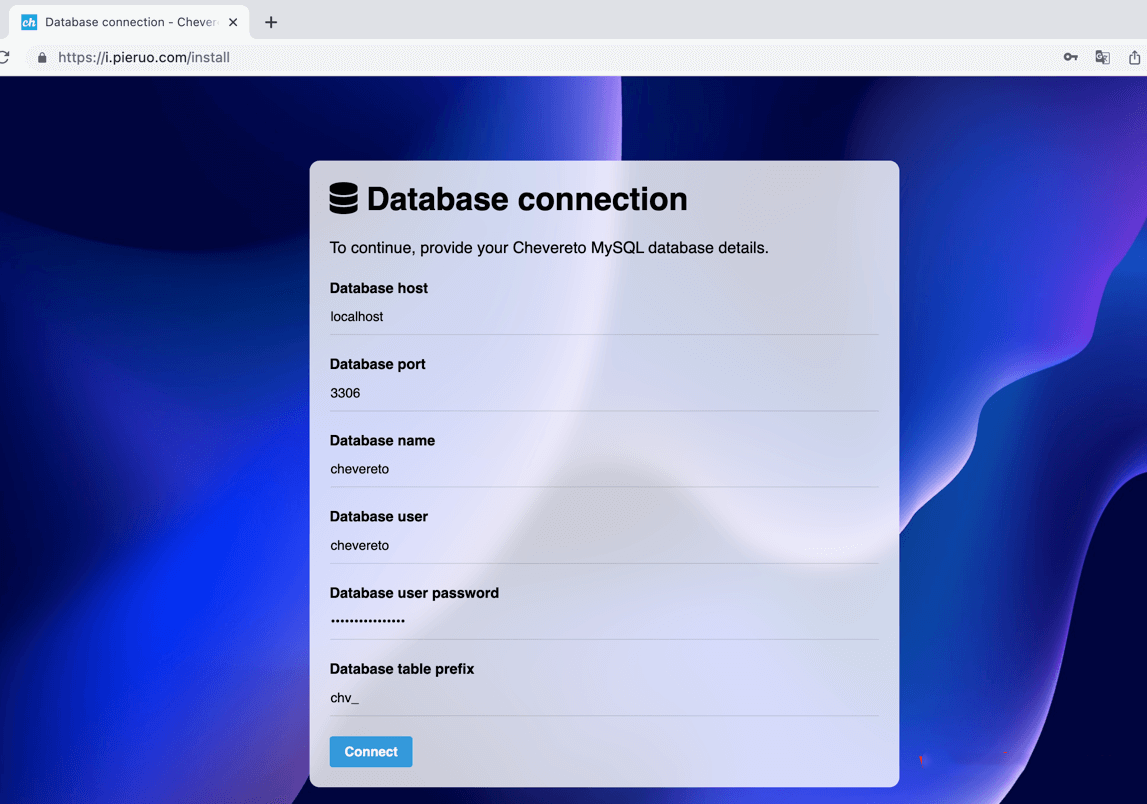
Task: Click the database stack icon in heading
Action: tap(343, 198)
